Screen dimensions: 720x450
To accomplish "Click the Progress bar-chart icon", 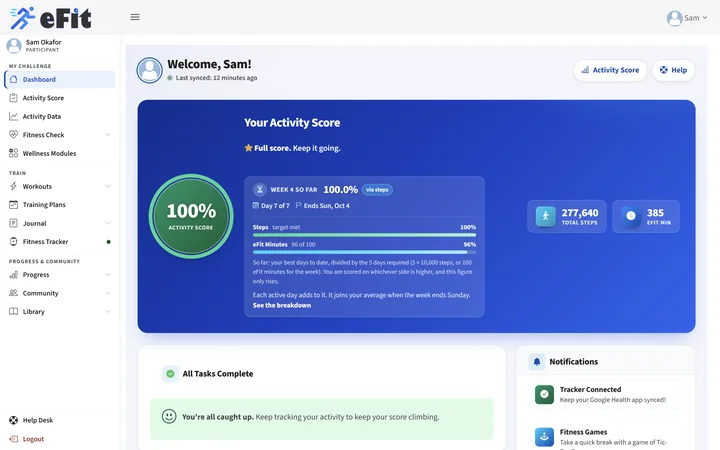I will pyautogui.click(x=14, y=275).
